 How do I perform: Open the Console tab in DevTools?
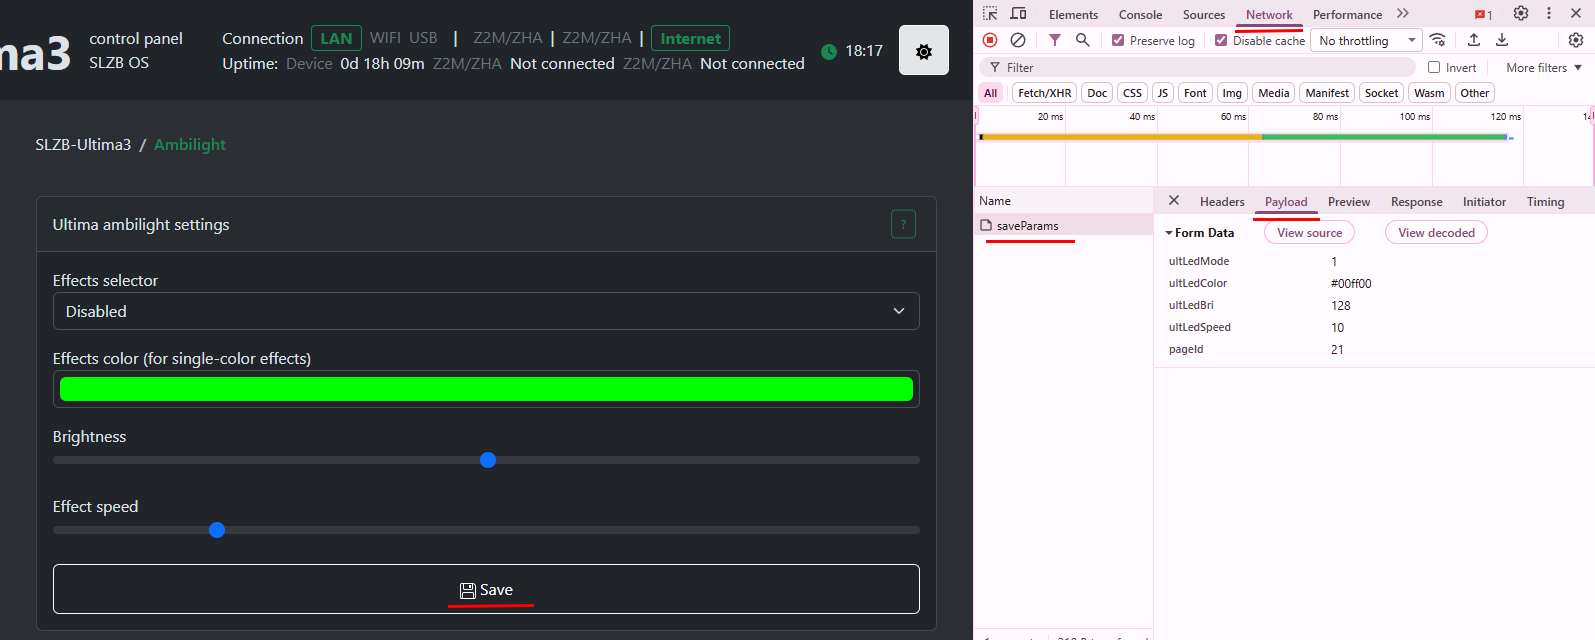point(1140,15)
